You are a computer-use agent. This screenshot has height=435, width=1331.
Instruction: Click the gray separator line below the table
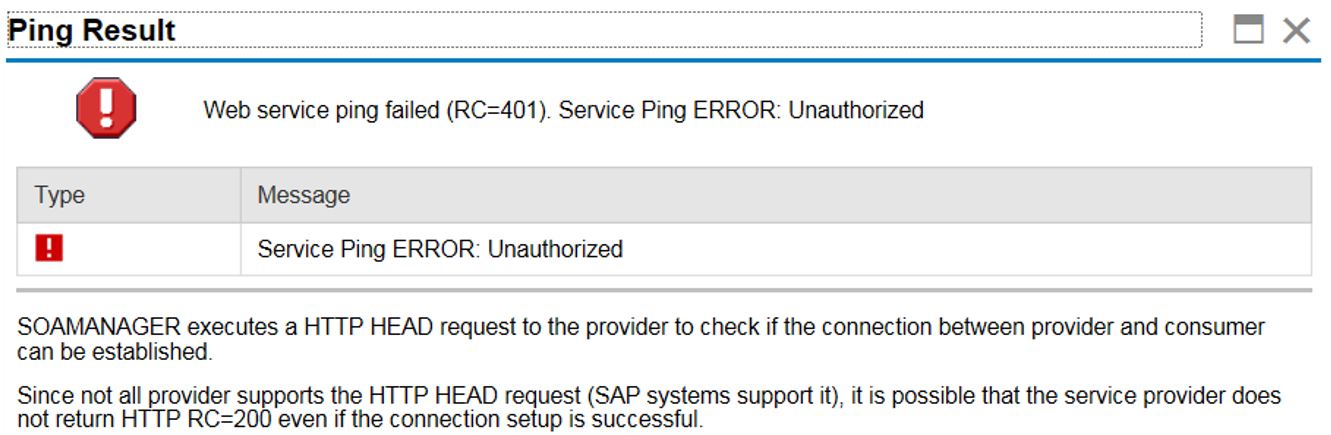[664, 290]
